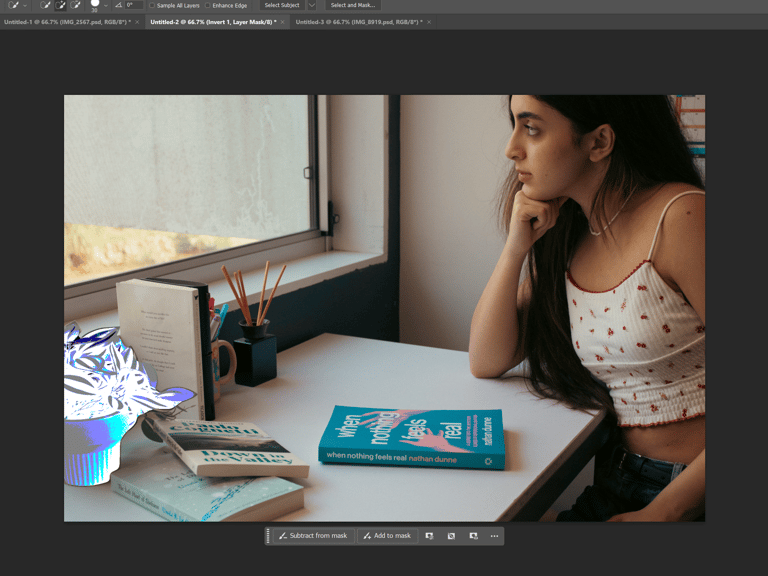Click the teal book on the table
This screenshot has height=576, width=768.
411,437
